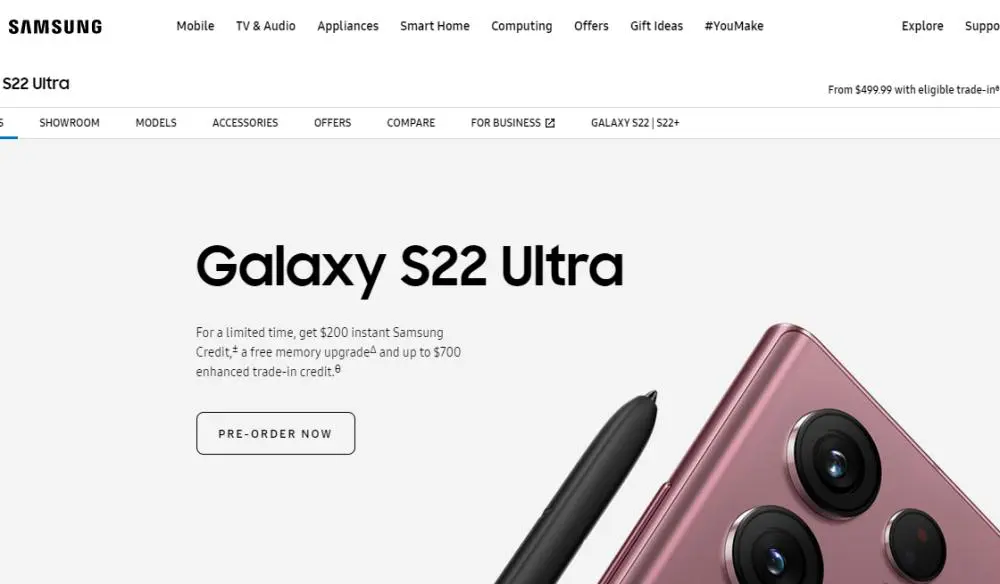Go to the Offers navigation item
The height and width of the screenshot is (584, 1000).
tap(591, 26)
